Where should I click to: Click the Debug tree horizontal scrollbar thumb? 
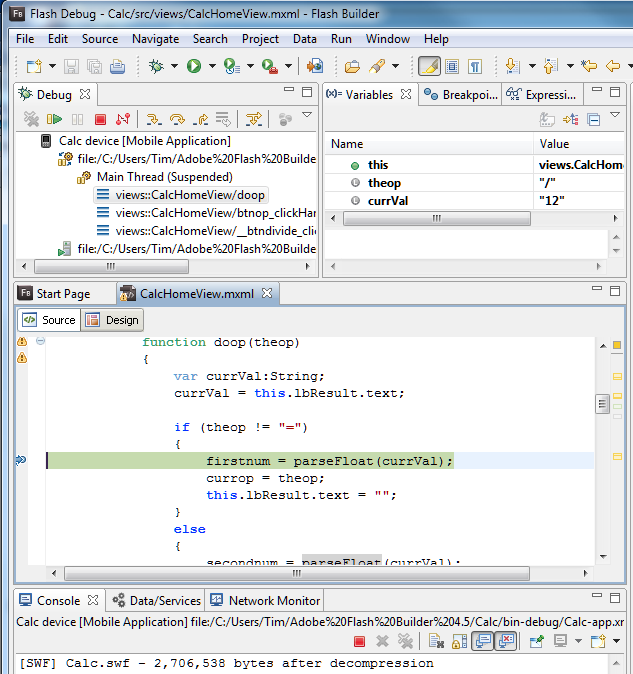point(111,267)
